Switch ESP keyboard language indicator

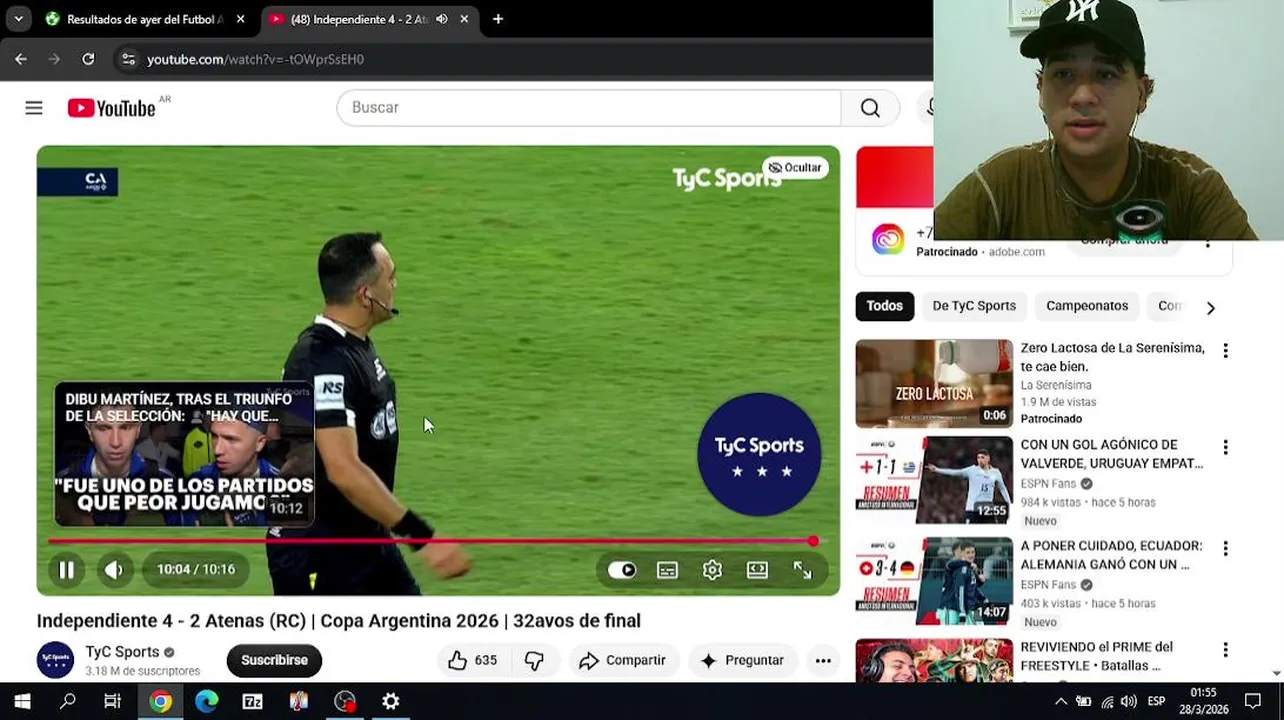pyautogui.click(x=1156, y=702)
